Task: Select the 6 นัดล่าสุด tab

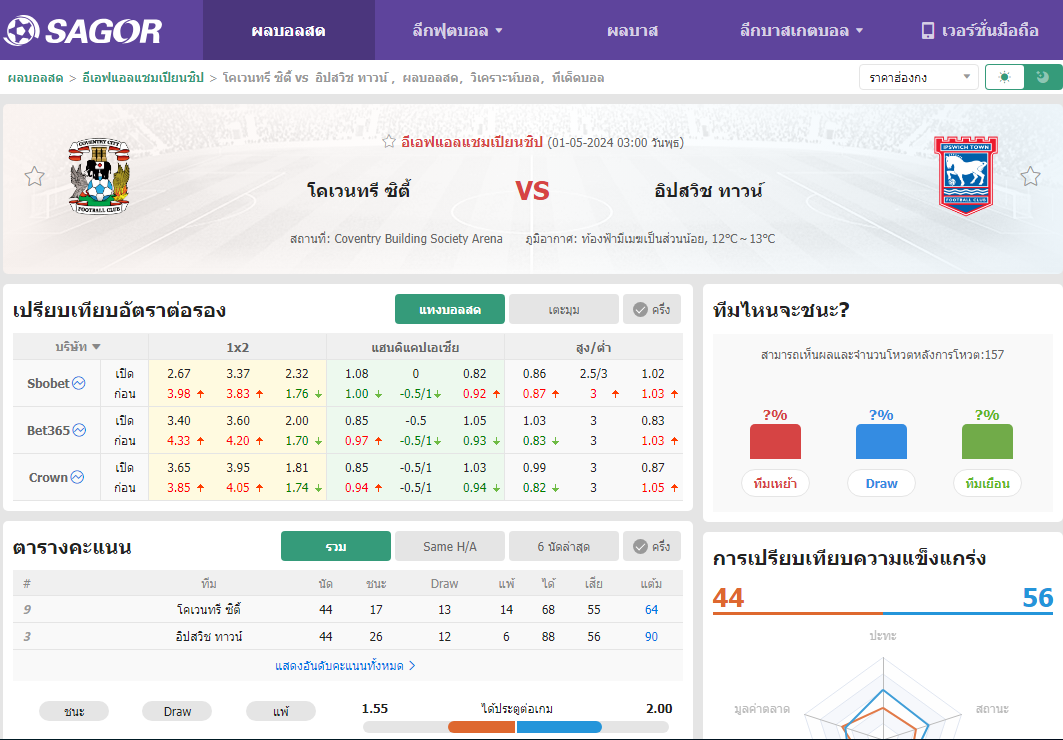Action: pos(563,546)
